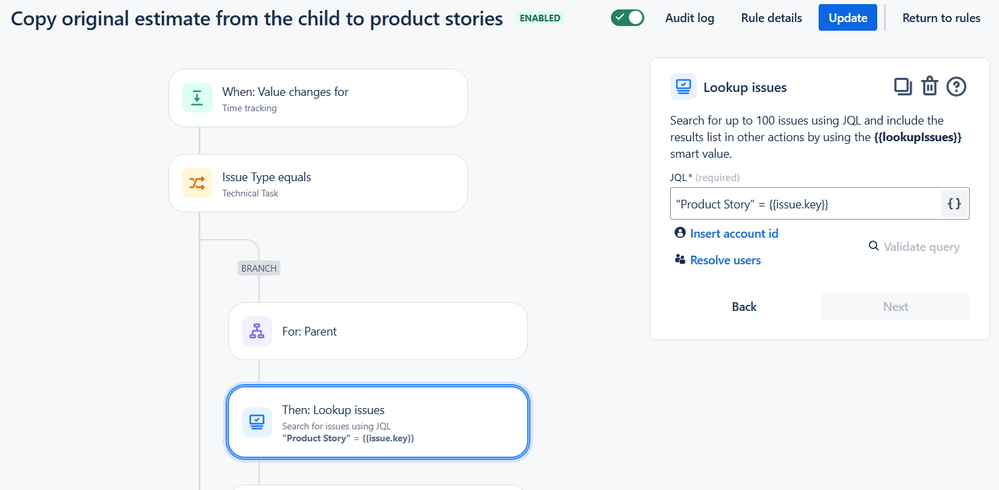Click the purple hierarchy branch icon
999x490 pixels.
tap(257, 331)
